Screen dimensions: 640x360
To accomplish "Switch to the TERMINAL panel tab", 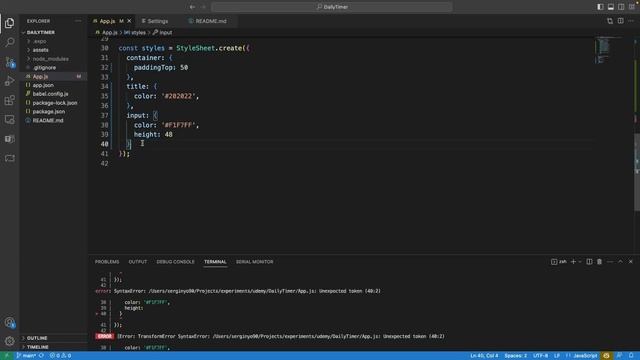I will click(215, 262).
